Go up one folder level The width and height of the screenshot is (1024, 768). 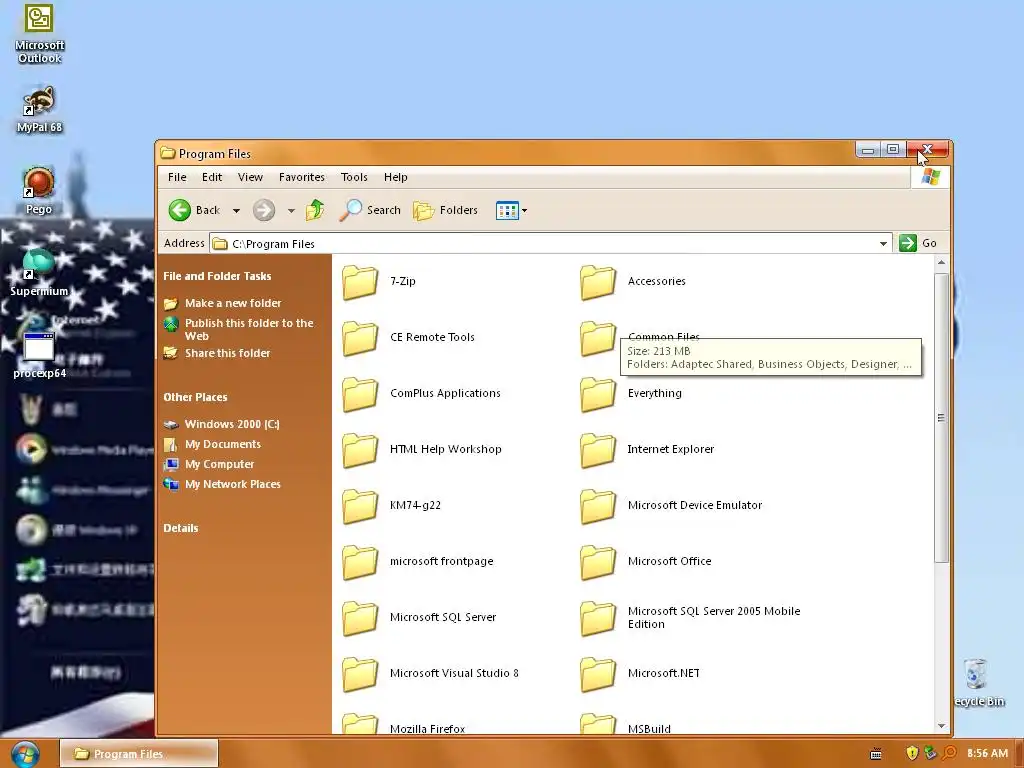pos(315,210)
